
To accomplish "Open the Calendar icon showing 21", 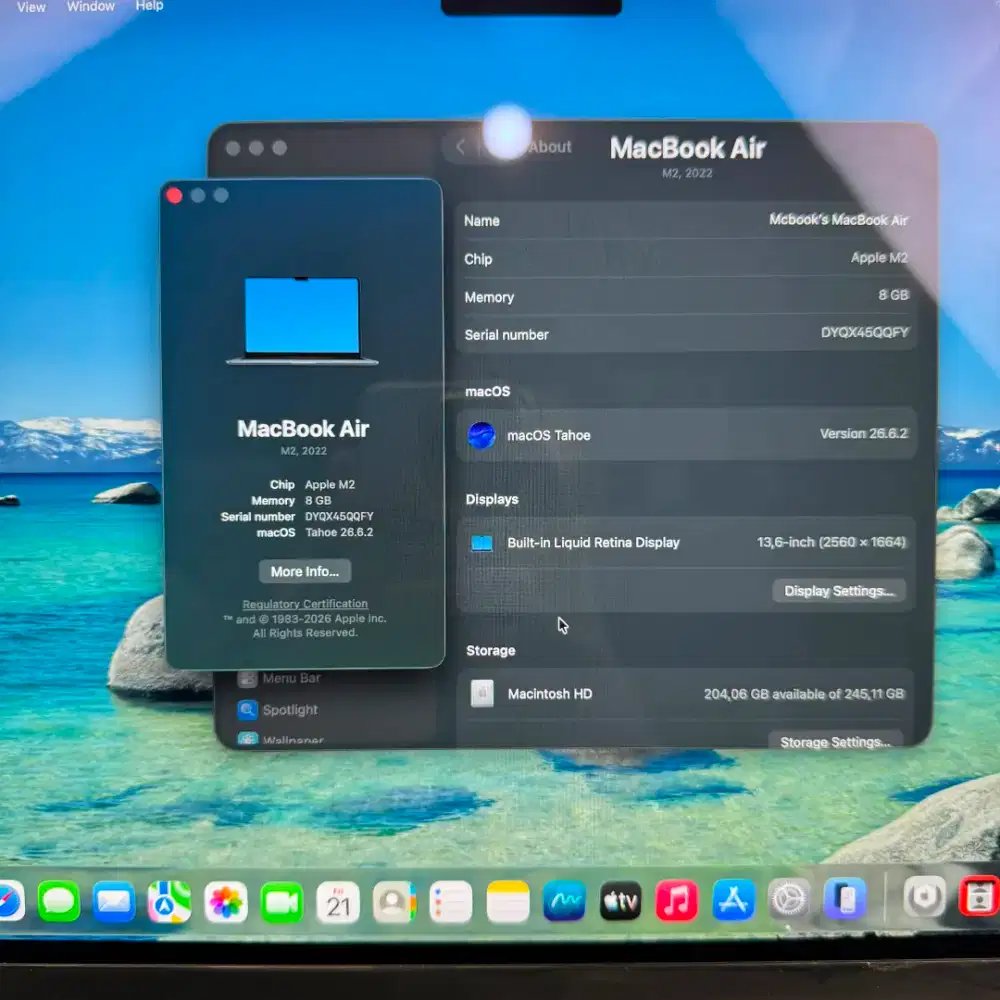I will click(338, 902).
